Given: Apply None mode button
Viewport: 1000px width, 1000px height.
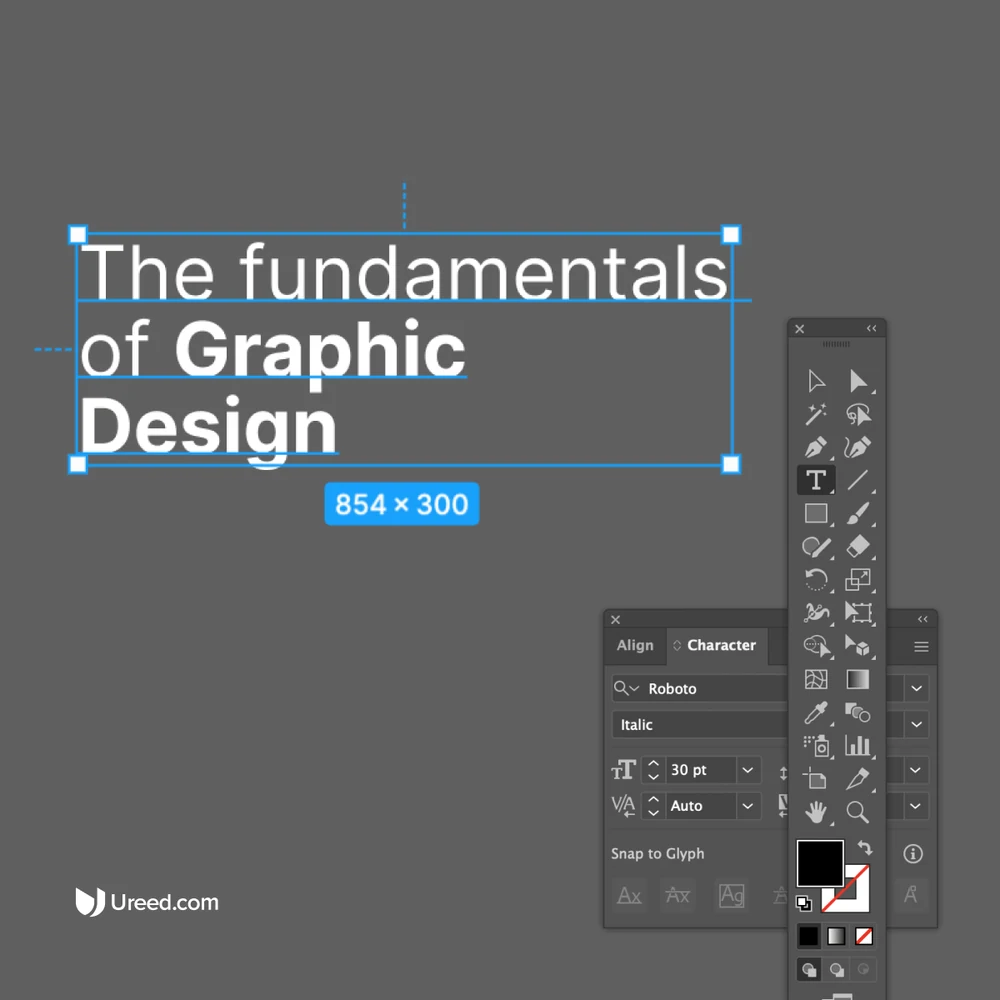Looking at the screenshot, I should click(864, 936).
